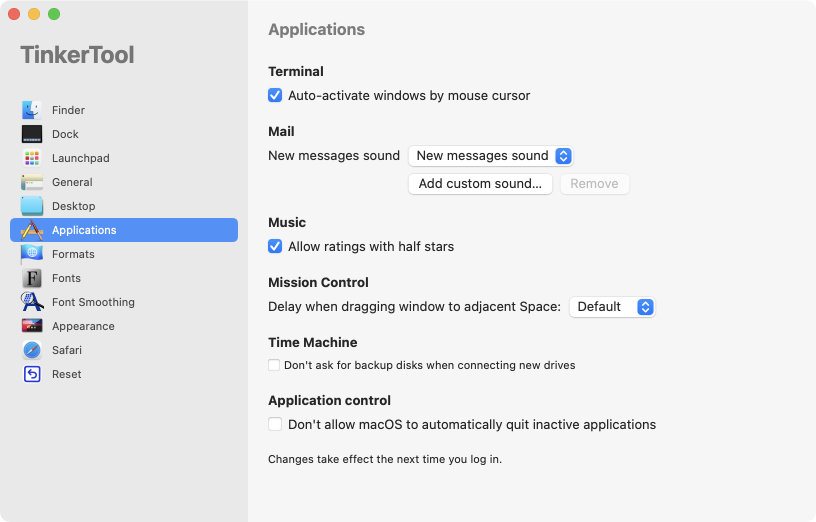Click the Applications pane title heading
The image size is (816, 522).
(316, 30)
